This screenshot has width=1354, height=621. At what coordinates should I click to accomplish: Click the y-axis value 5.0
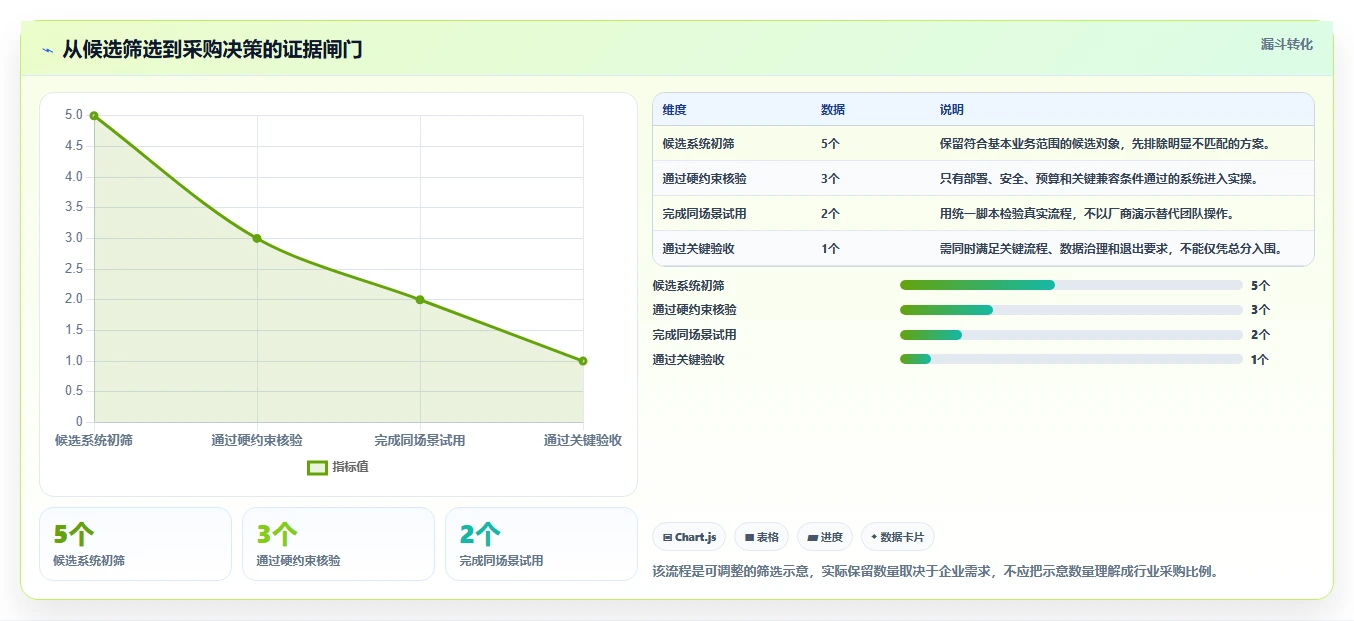coord(74,115)
